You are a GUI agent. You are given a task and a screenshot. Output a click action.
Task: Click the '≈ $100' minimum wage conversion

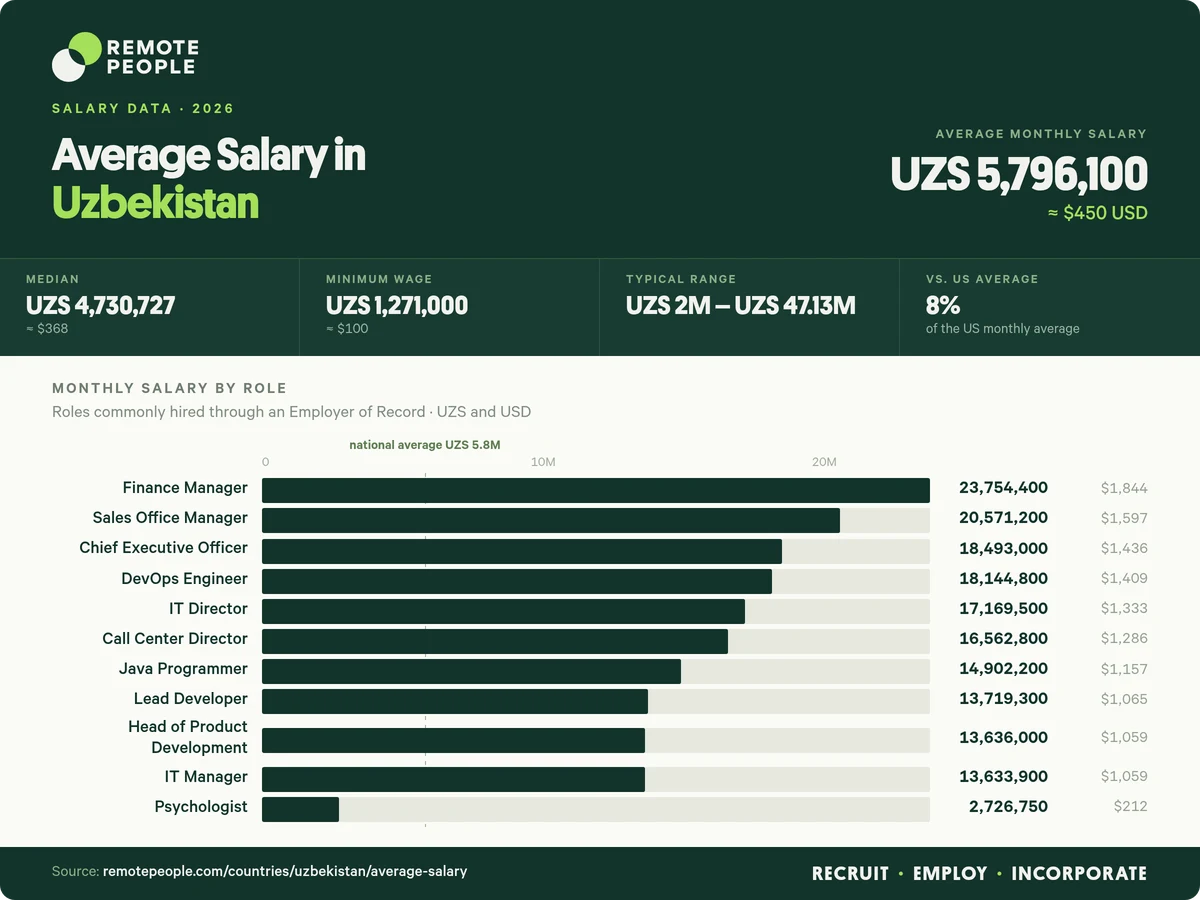pyautogui.click(x=347, y=328)
